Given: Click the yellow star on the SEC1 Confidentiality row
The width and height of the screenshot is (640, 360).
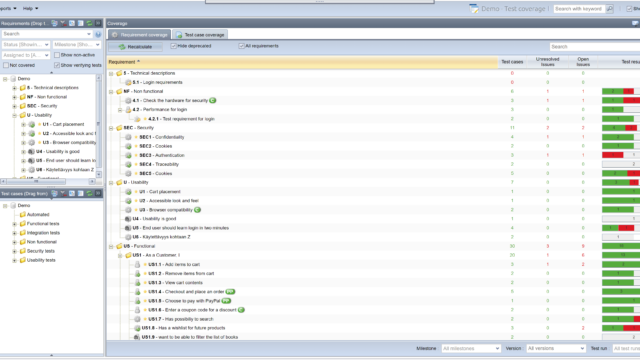Looking at the screenshot, I should [136, 137].
